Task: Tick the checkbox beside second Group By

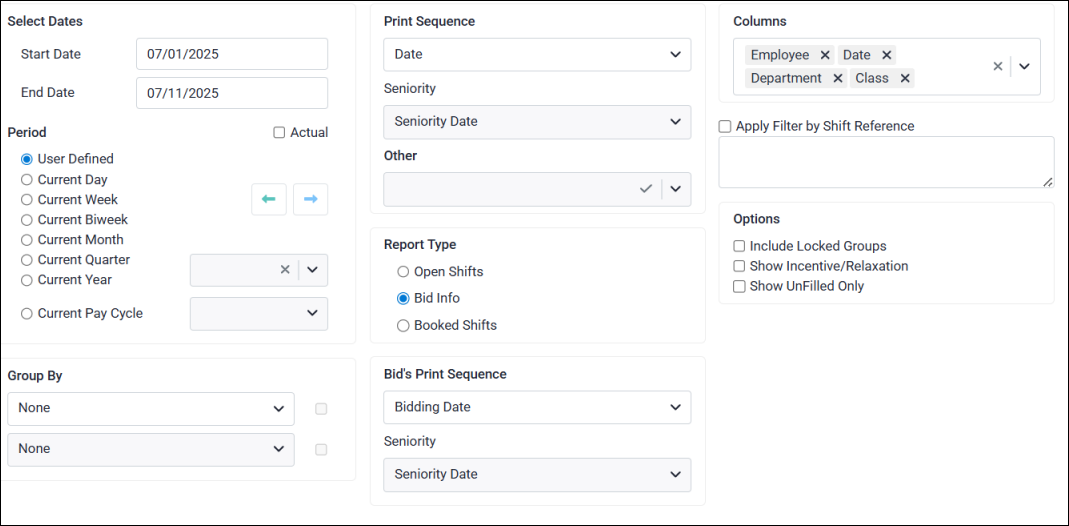Action: (x=321, y=450)
